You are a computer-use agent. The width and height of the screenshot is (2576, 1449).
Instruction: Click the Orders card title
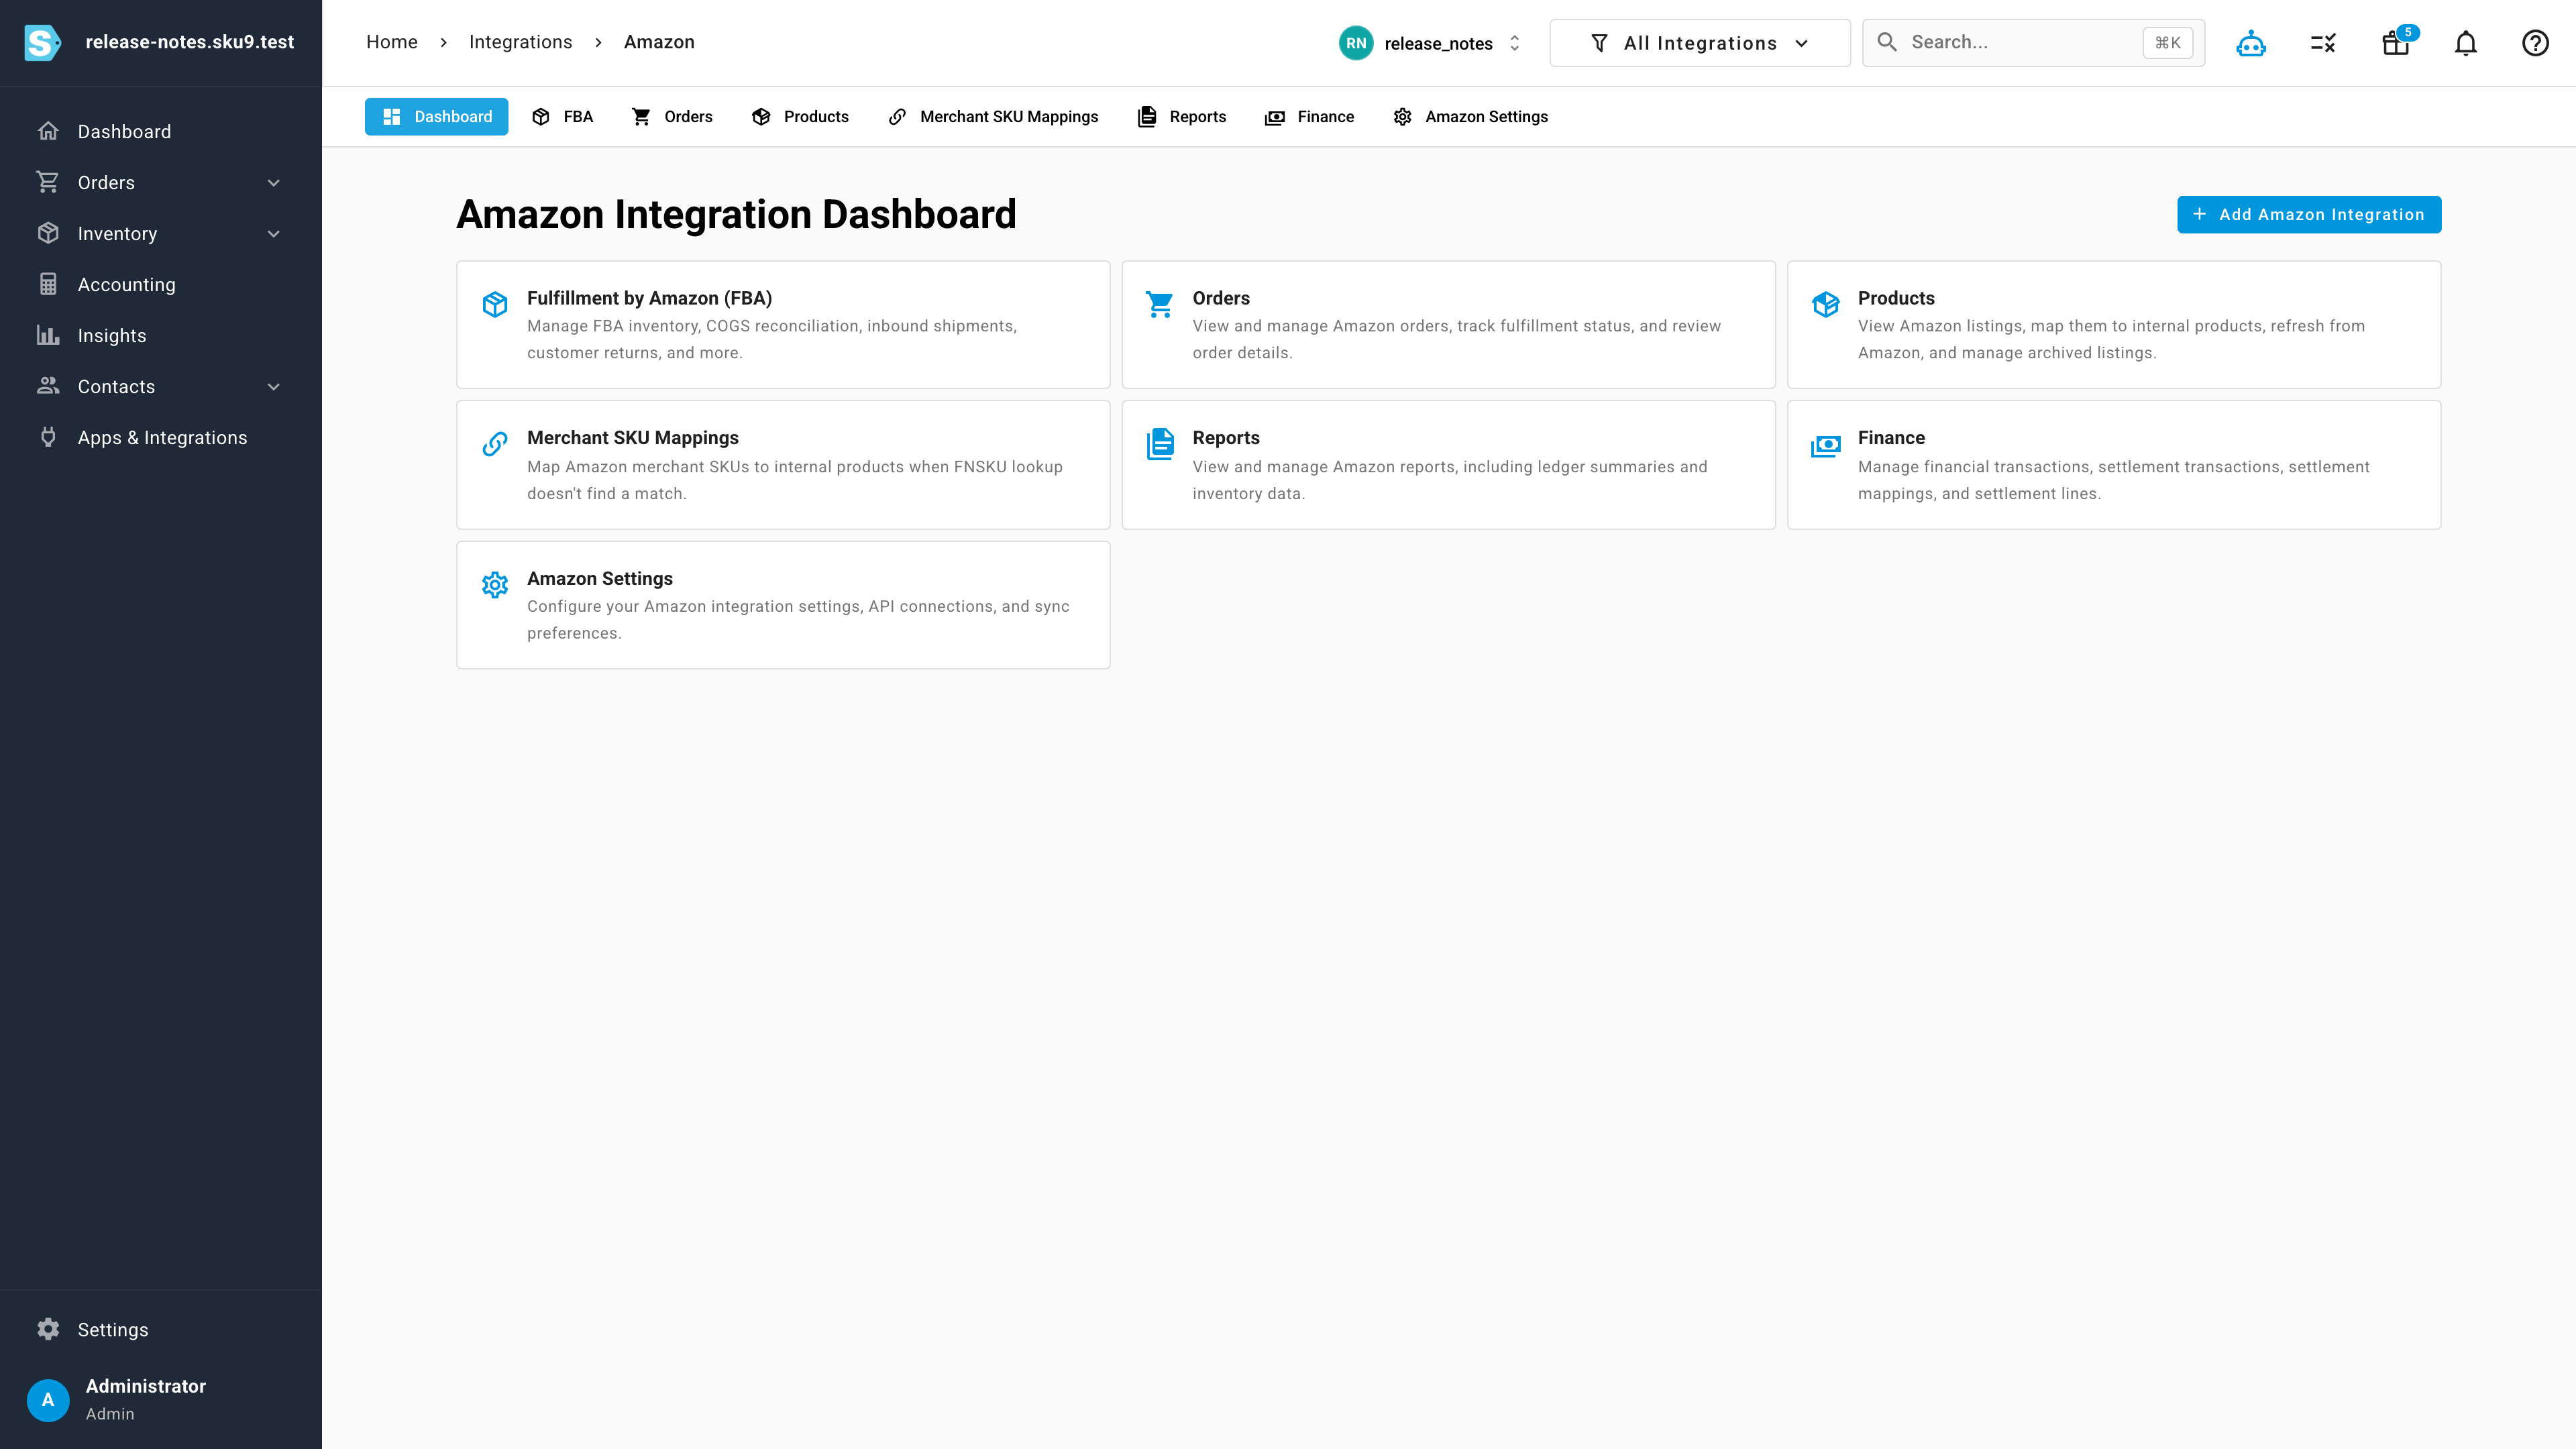[x=1221, y=298]
